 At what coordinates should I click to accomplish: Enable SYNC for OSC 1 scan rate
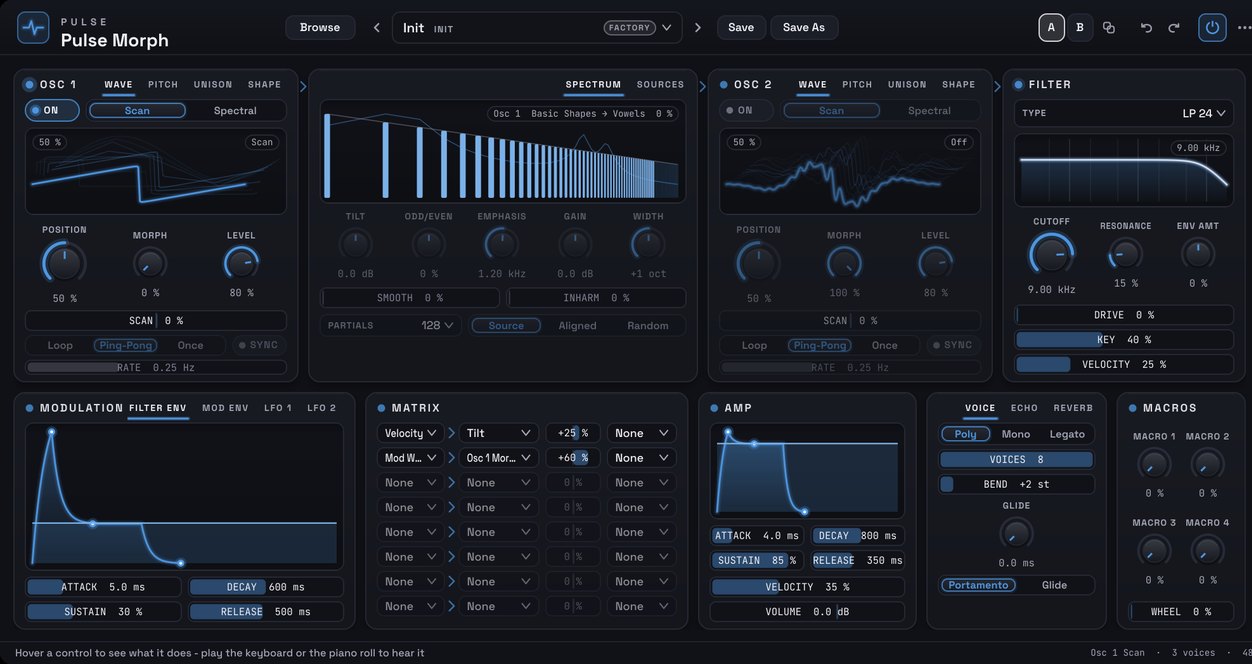[258, 345]
